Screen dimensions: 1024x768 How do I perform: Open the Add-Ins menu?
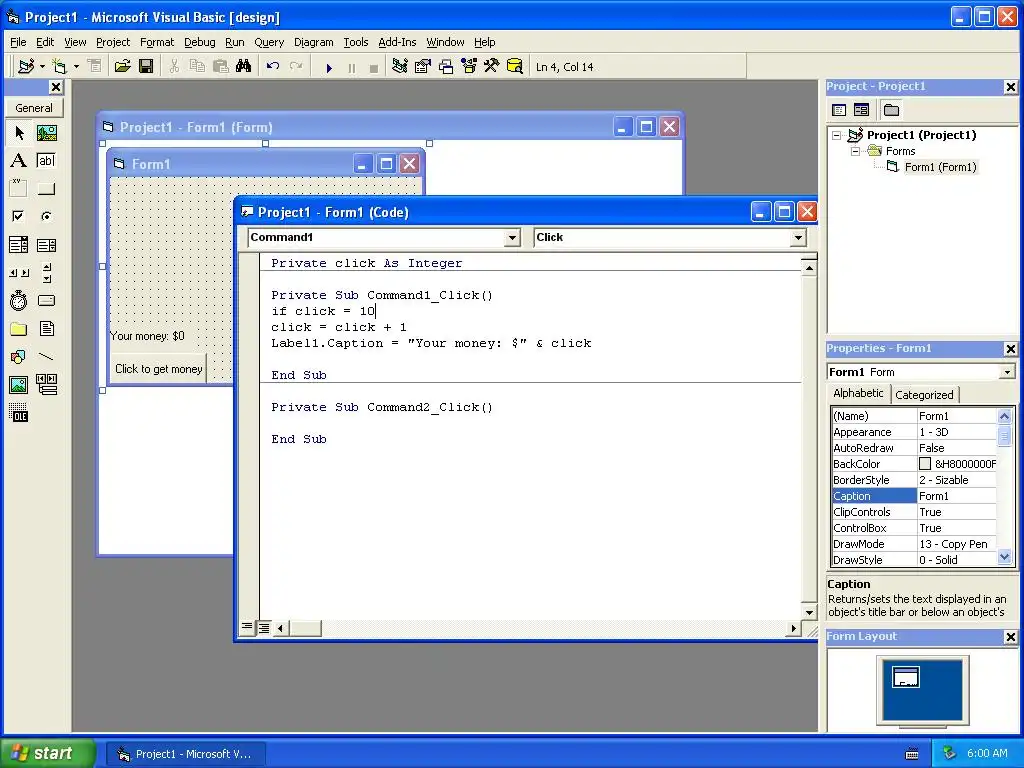pos(397,42)
